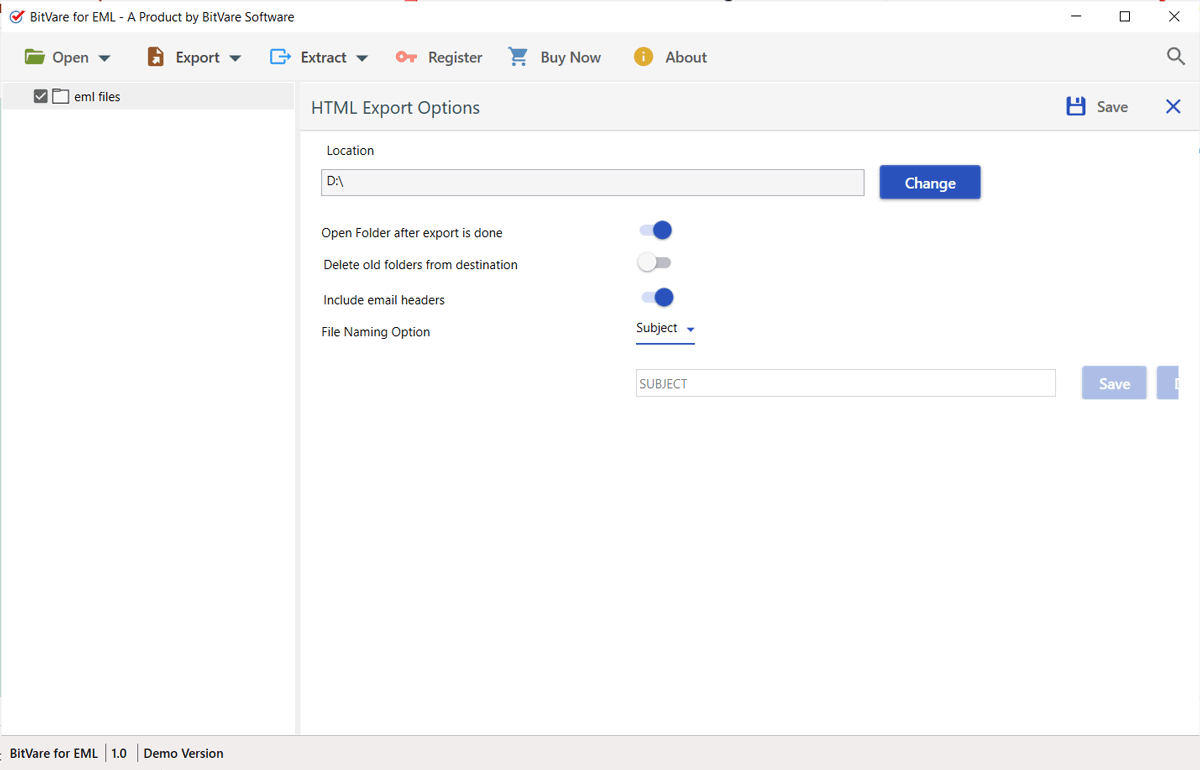Click the green Open folder icon
1200x770 pixels.
pyautogui.click(x=35, y=57)
